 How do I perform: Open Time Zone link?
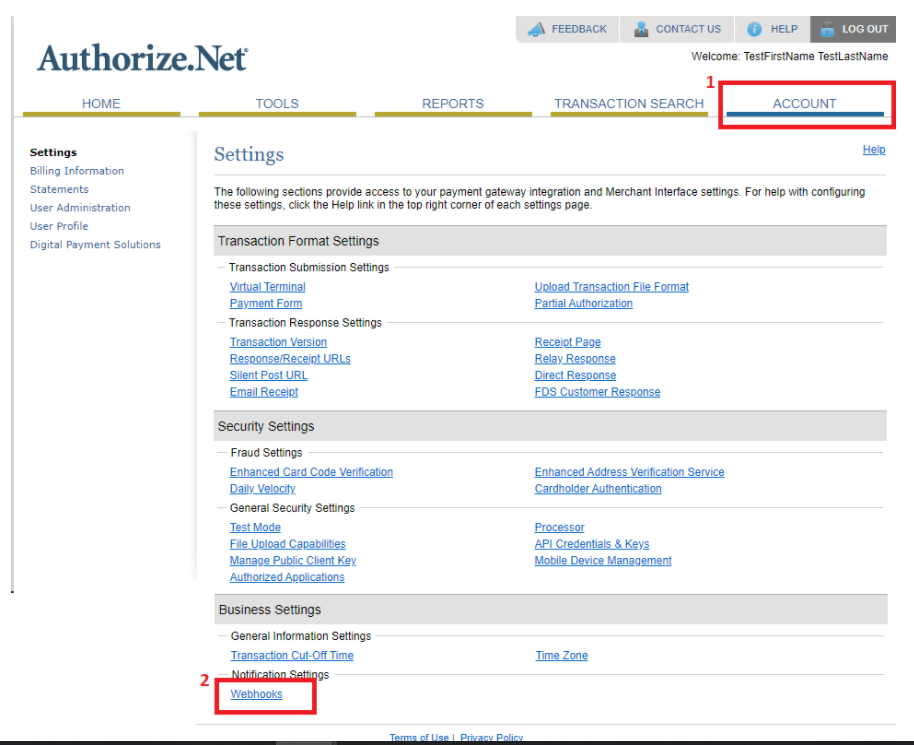pos(562,656)
